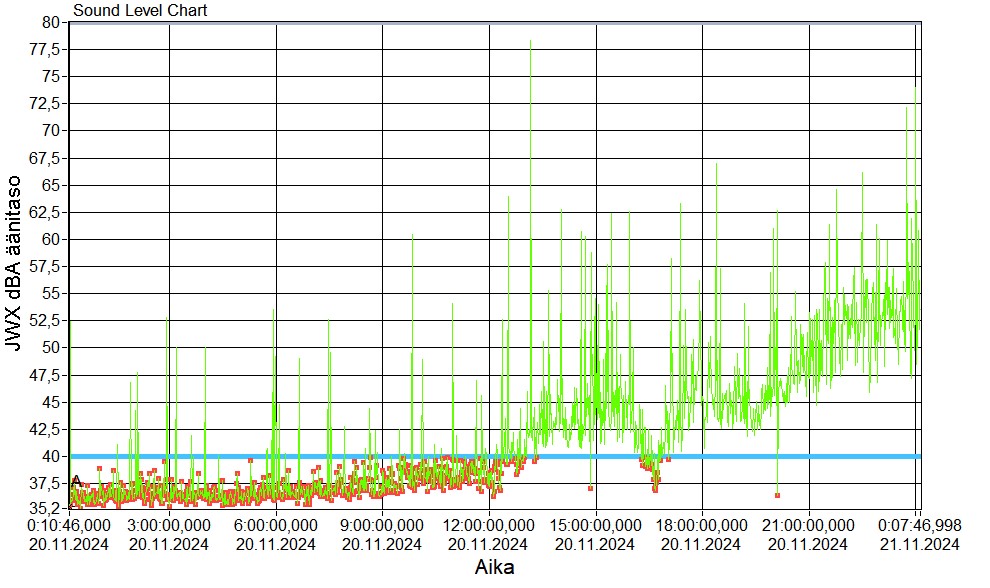This screenshot has width=990, height=588.
Task: Select the 47,5 y-axis tick label
Action: click(45, 375)
